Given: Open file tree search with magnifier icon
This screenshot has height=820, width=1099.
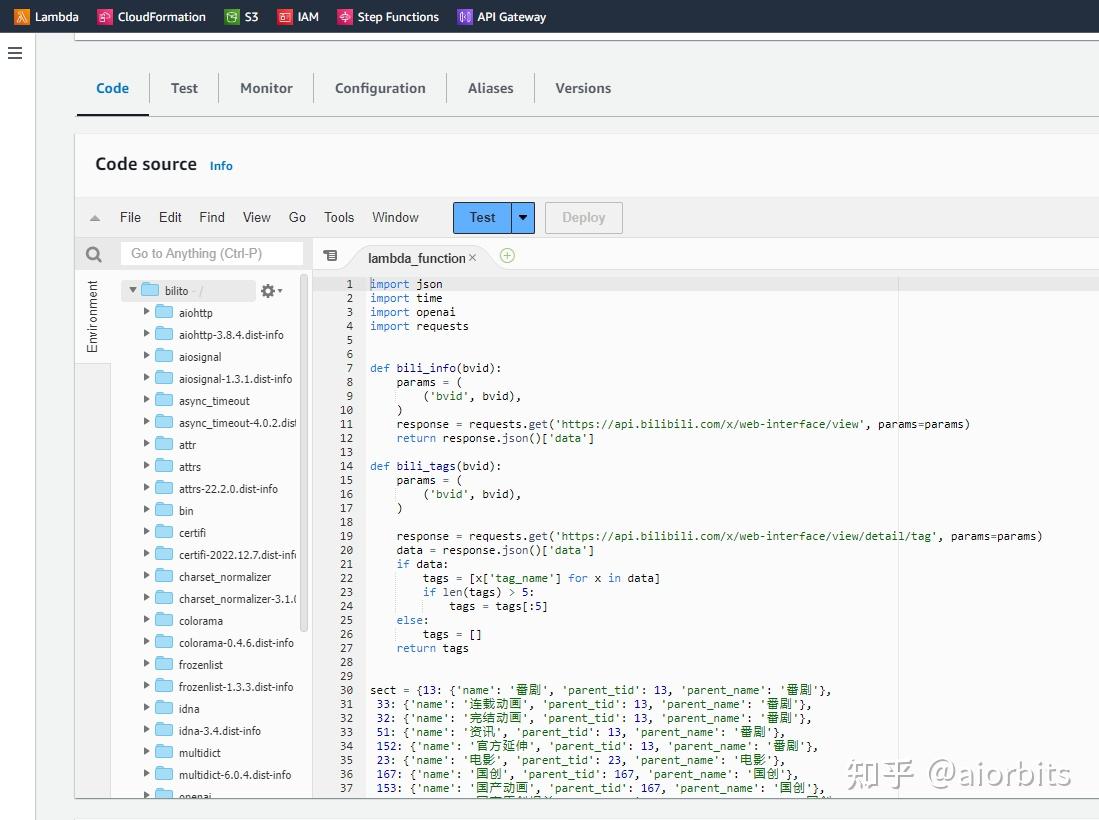Looking at the screenshot, I should click(93, 254).
